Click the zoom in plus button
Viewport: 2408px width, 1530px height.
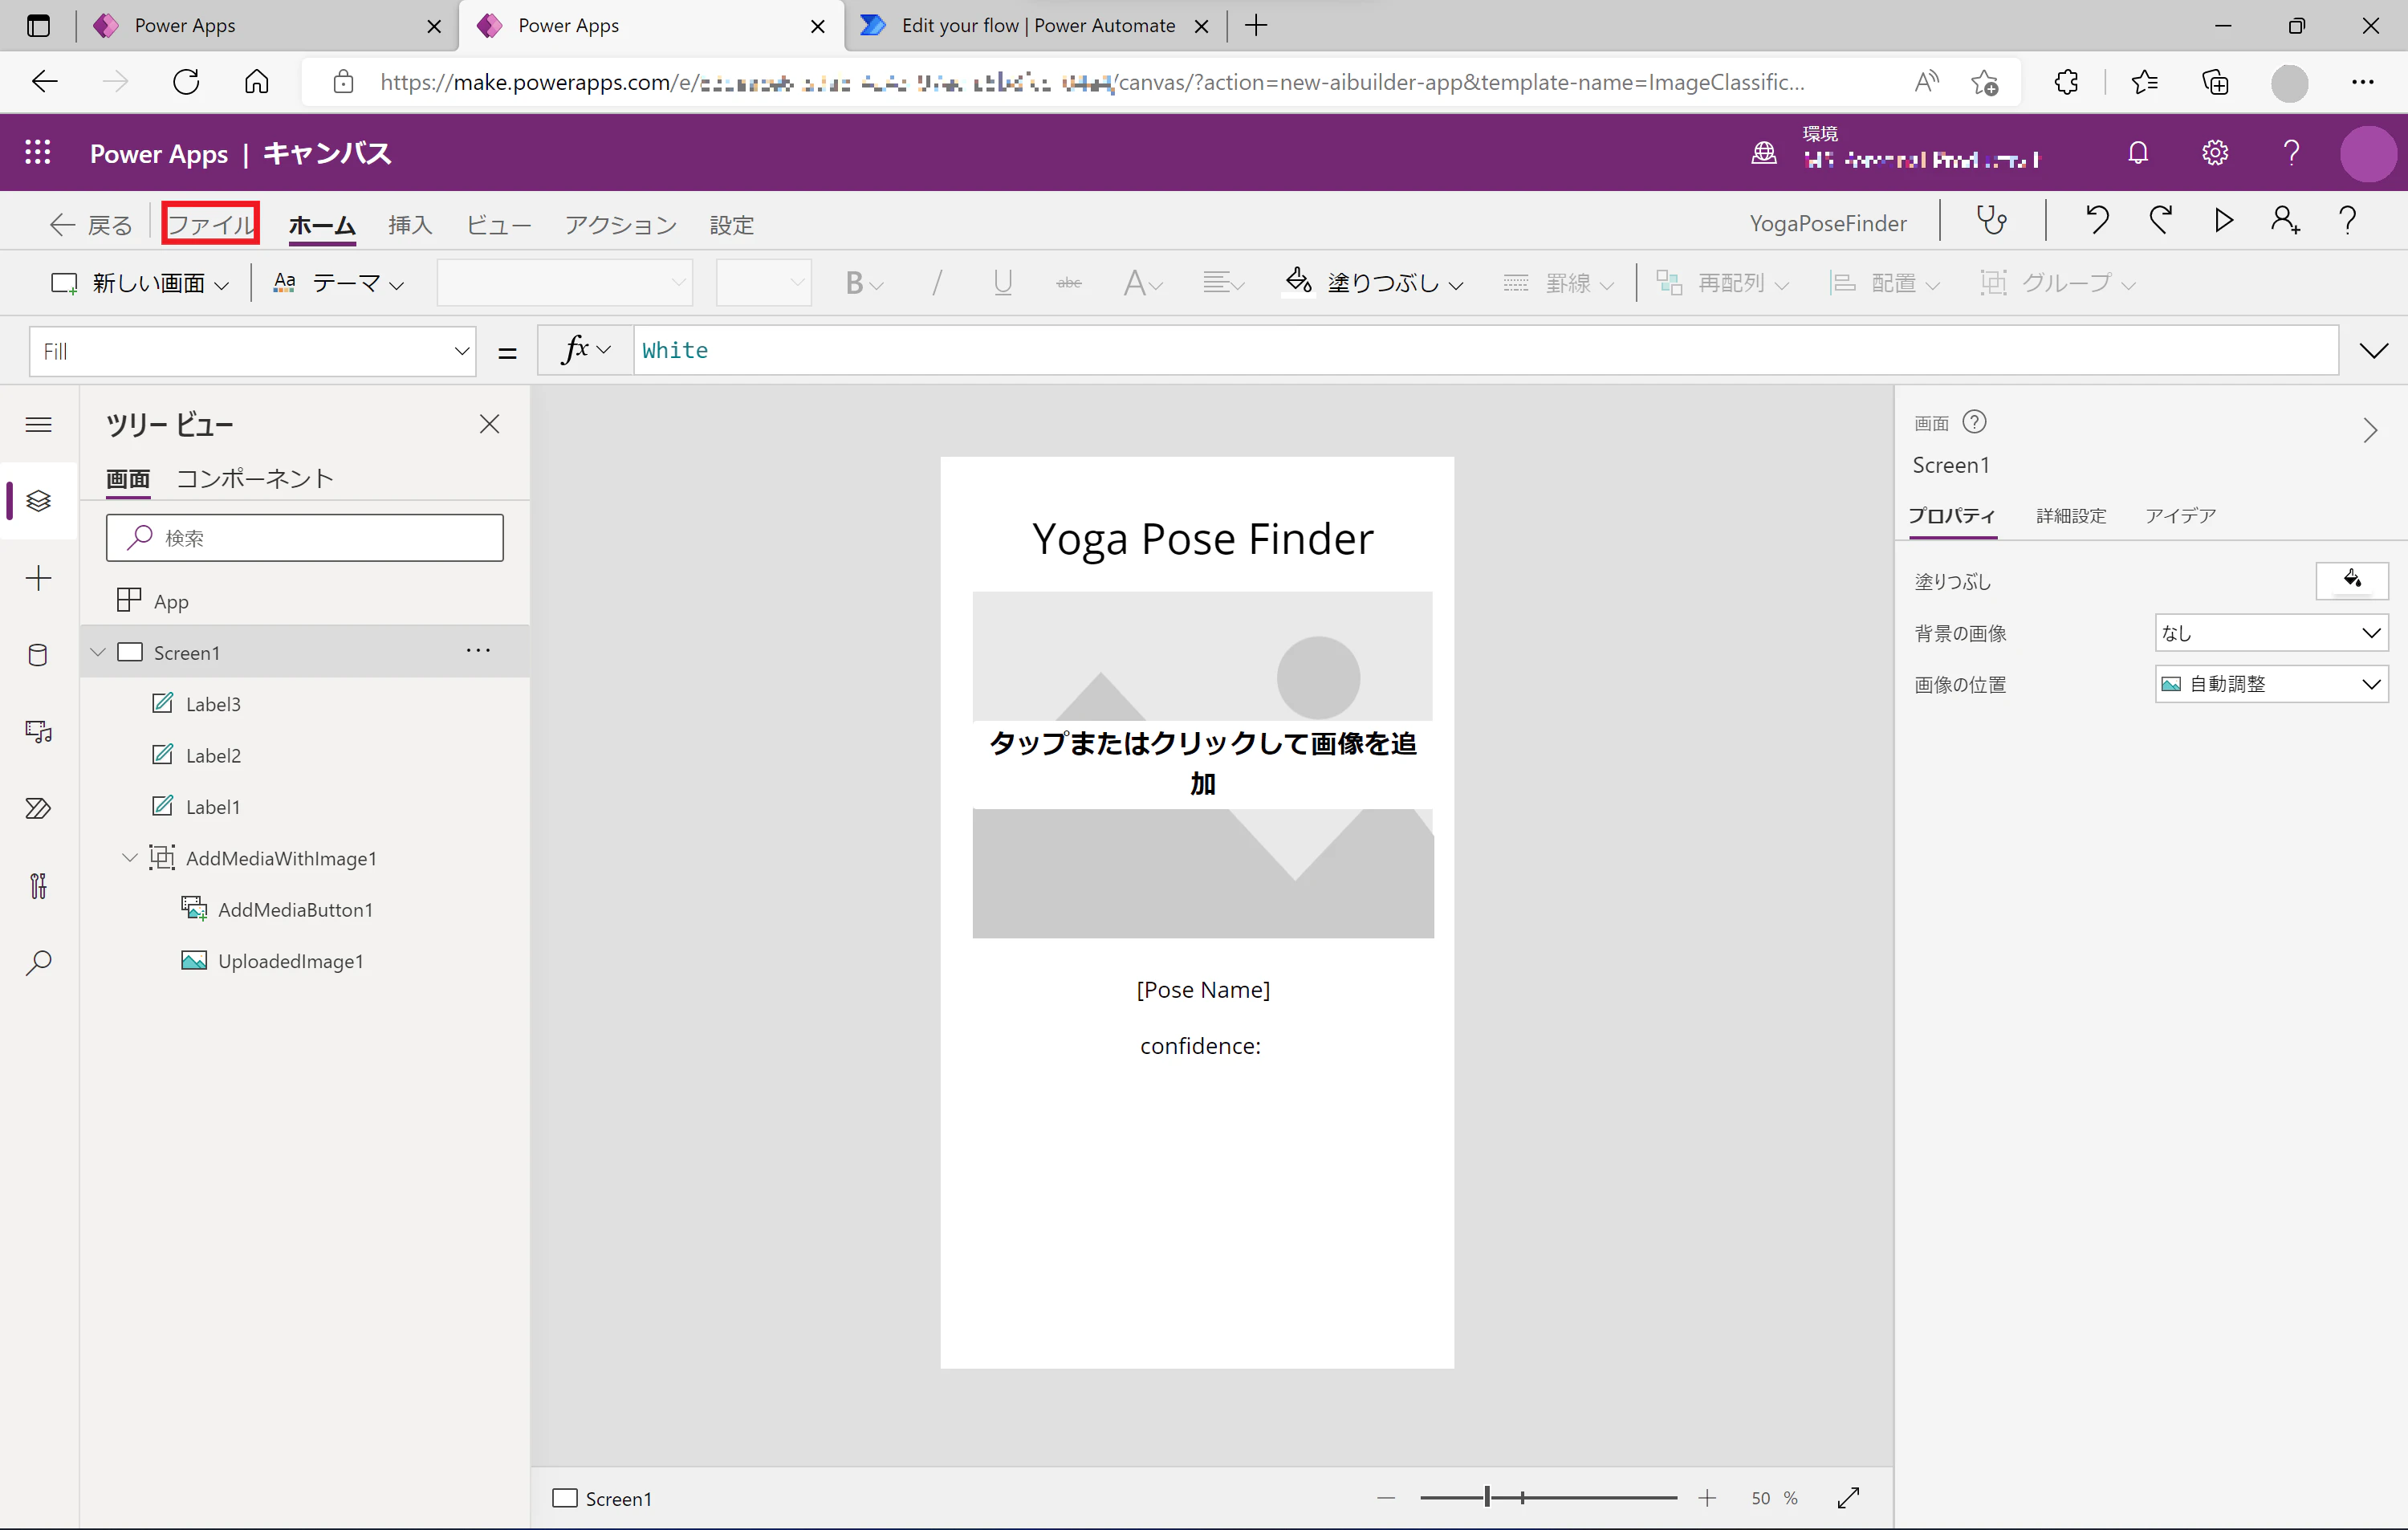click(x=1707, y=1497)
